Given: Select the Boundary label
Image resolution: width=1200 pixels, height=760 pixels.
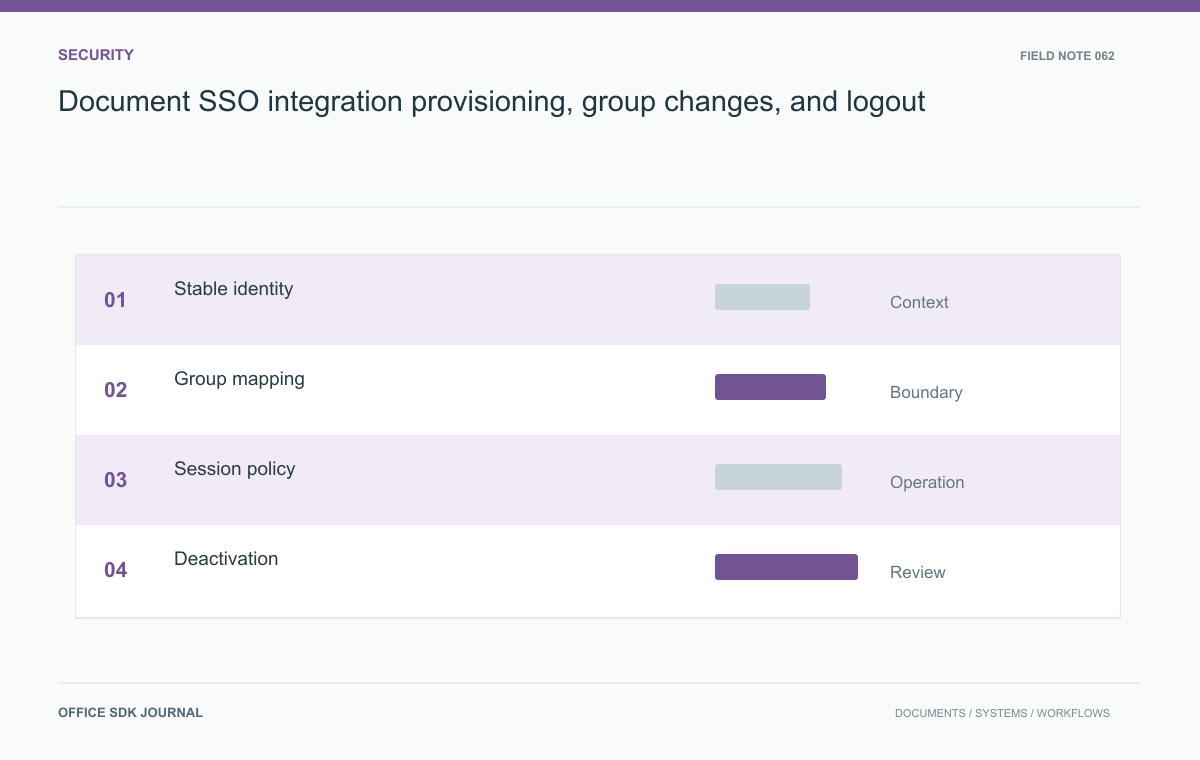Looking at the screenshot, I should point(926,392).
